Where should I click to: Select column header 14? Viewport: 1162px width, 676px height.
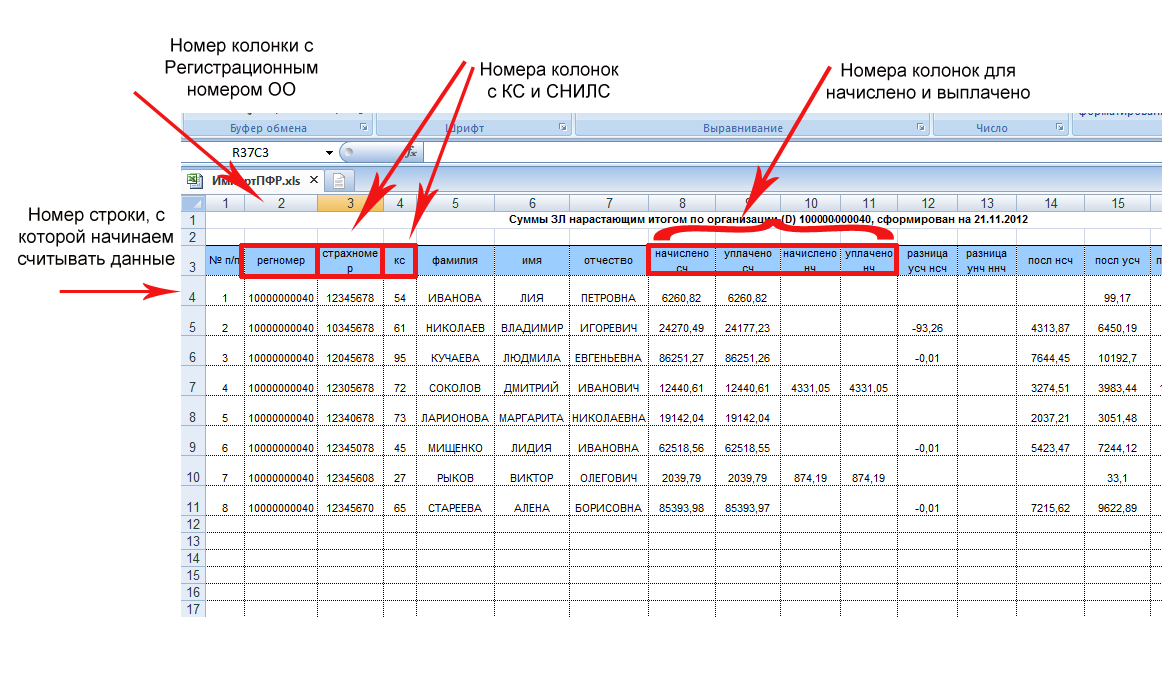(1051, 203)
